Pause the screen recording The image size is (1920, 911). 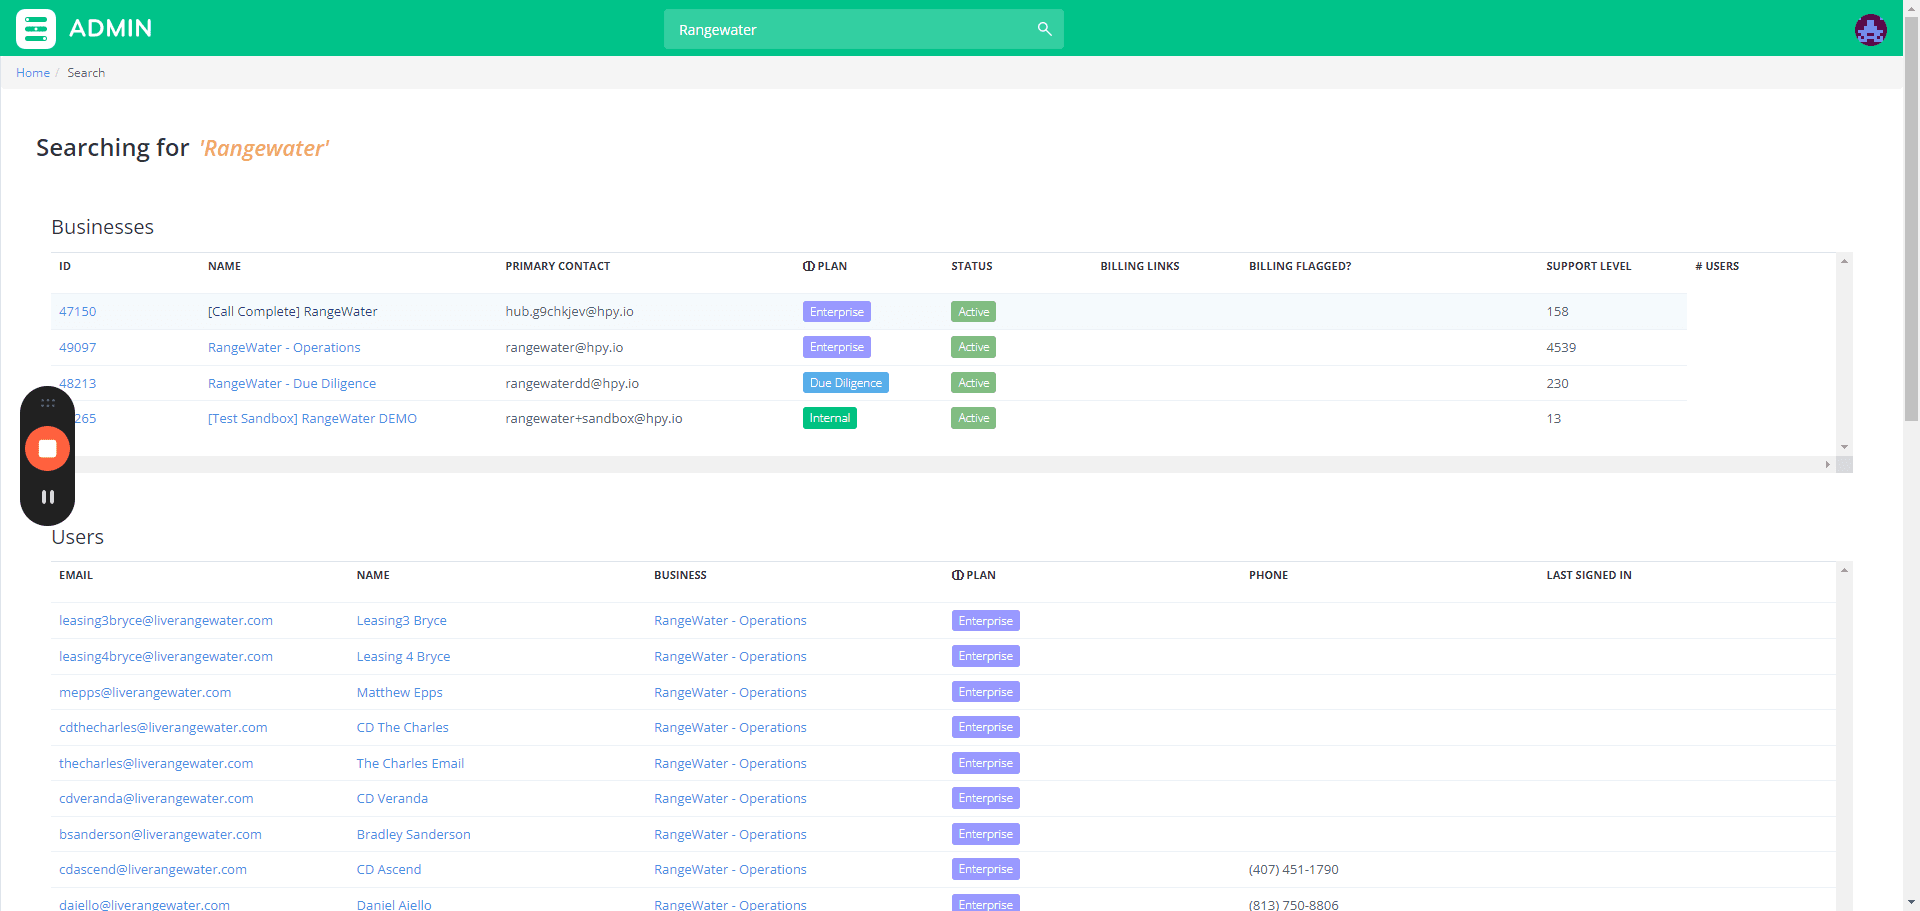(47, 497)
